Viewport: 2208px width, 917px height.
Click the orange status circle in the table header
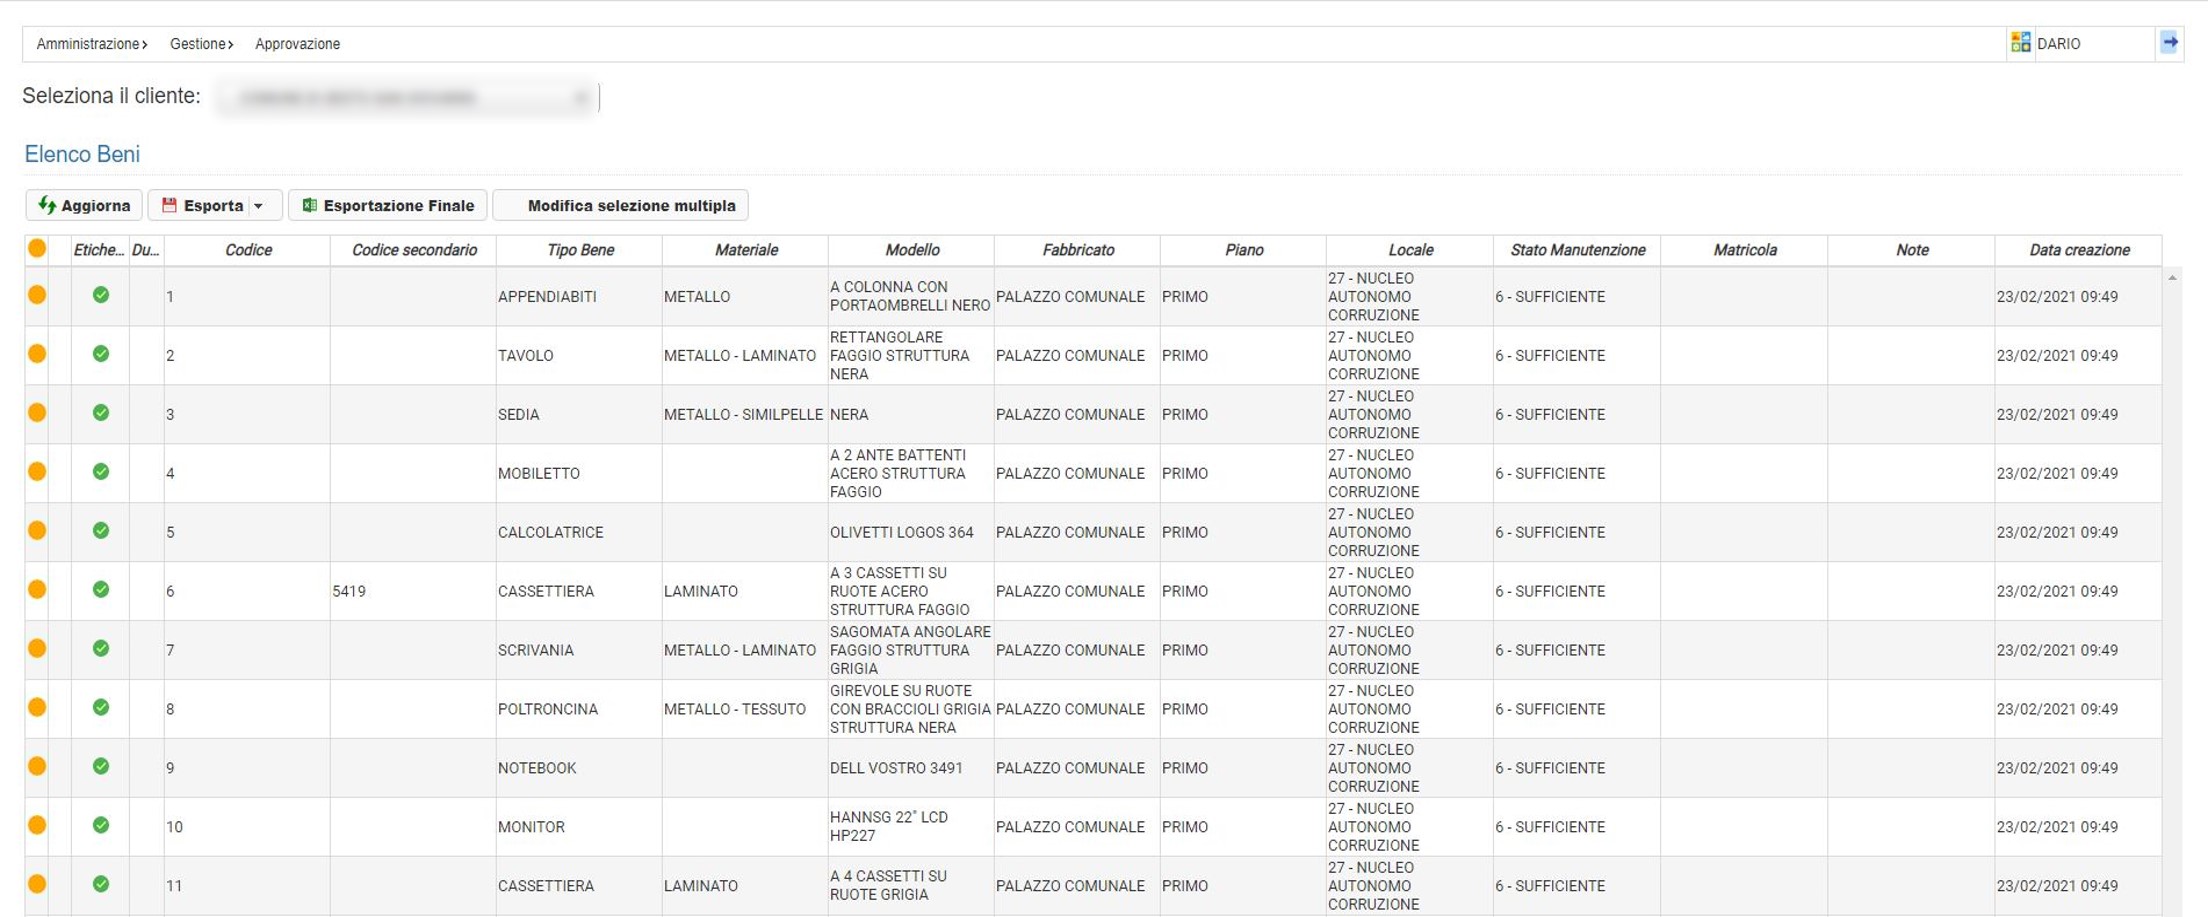click(x=37, y=249)
